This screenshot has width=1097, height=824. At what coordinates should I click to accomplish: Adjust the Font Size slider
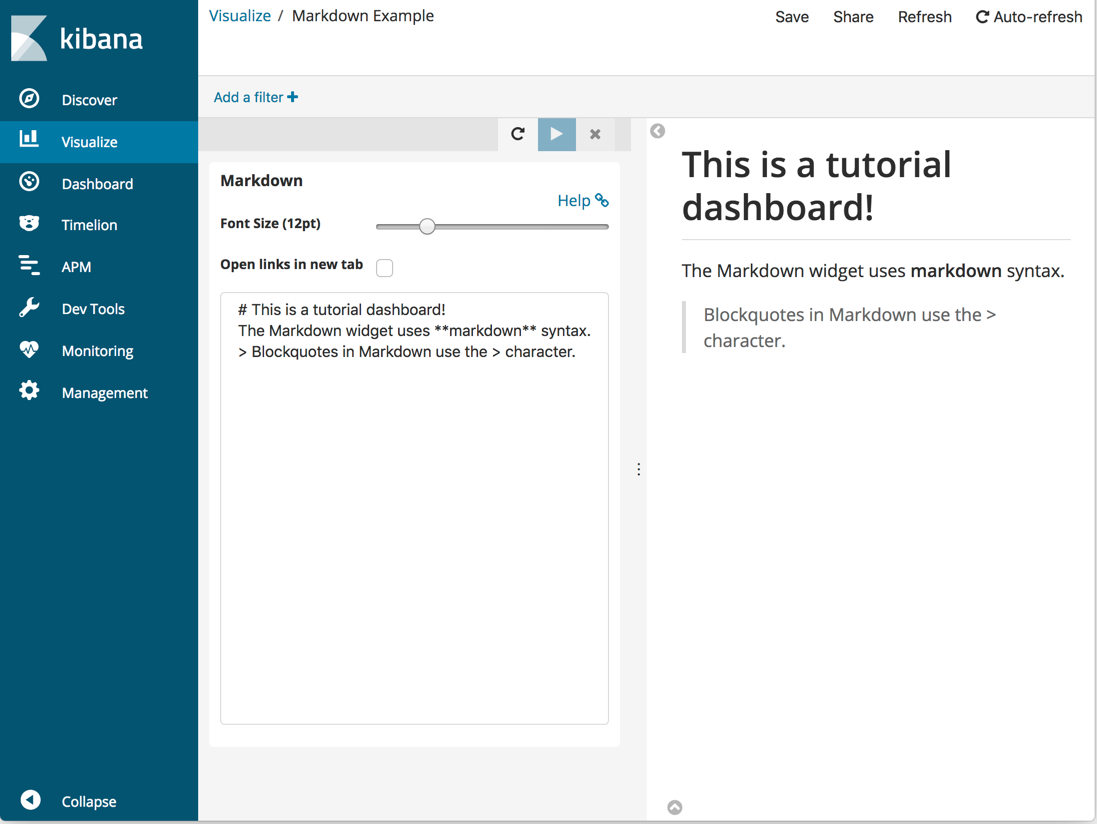(x=428, y=226)
